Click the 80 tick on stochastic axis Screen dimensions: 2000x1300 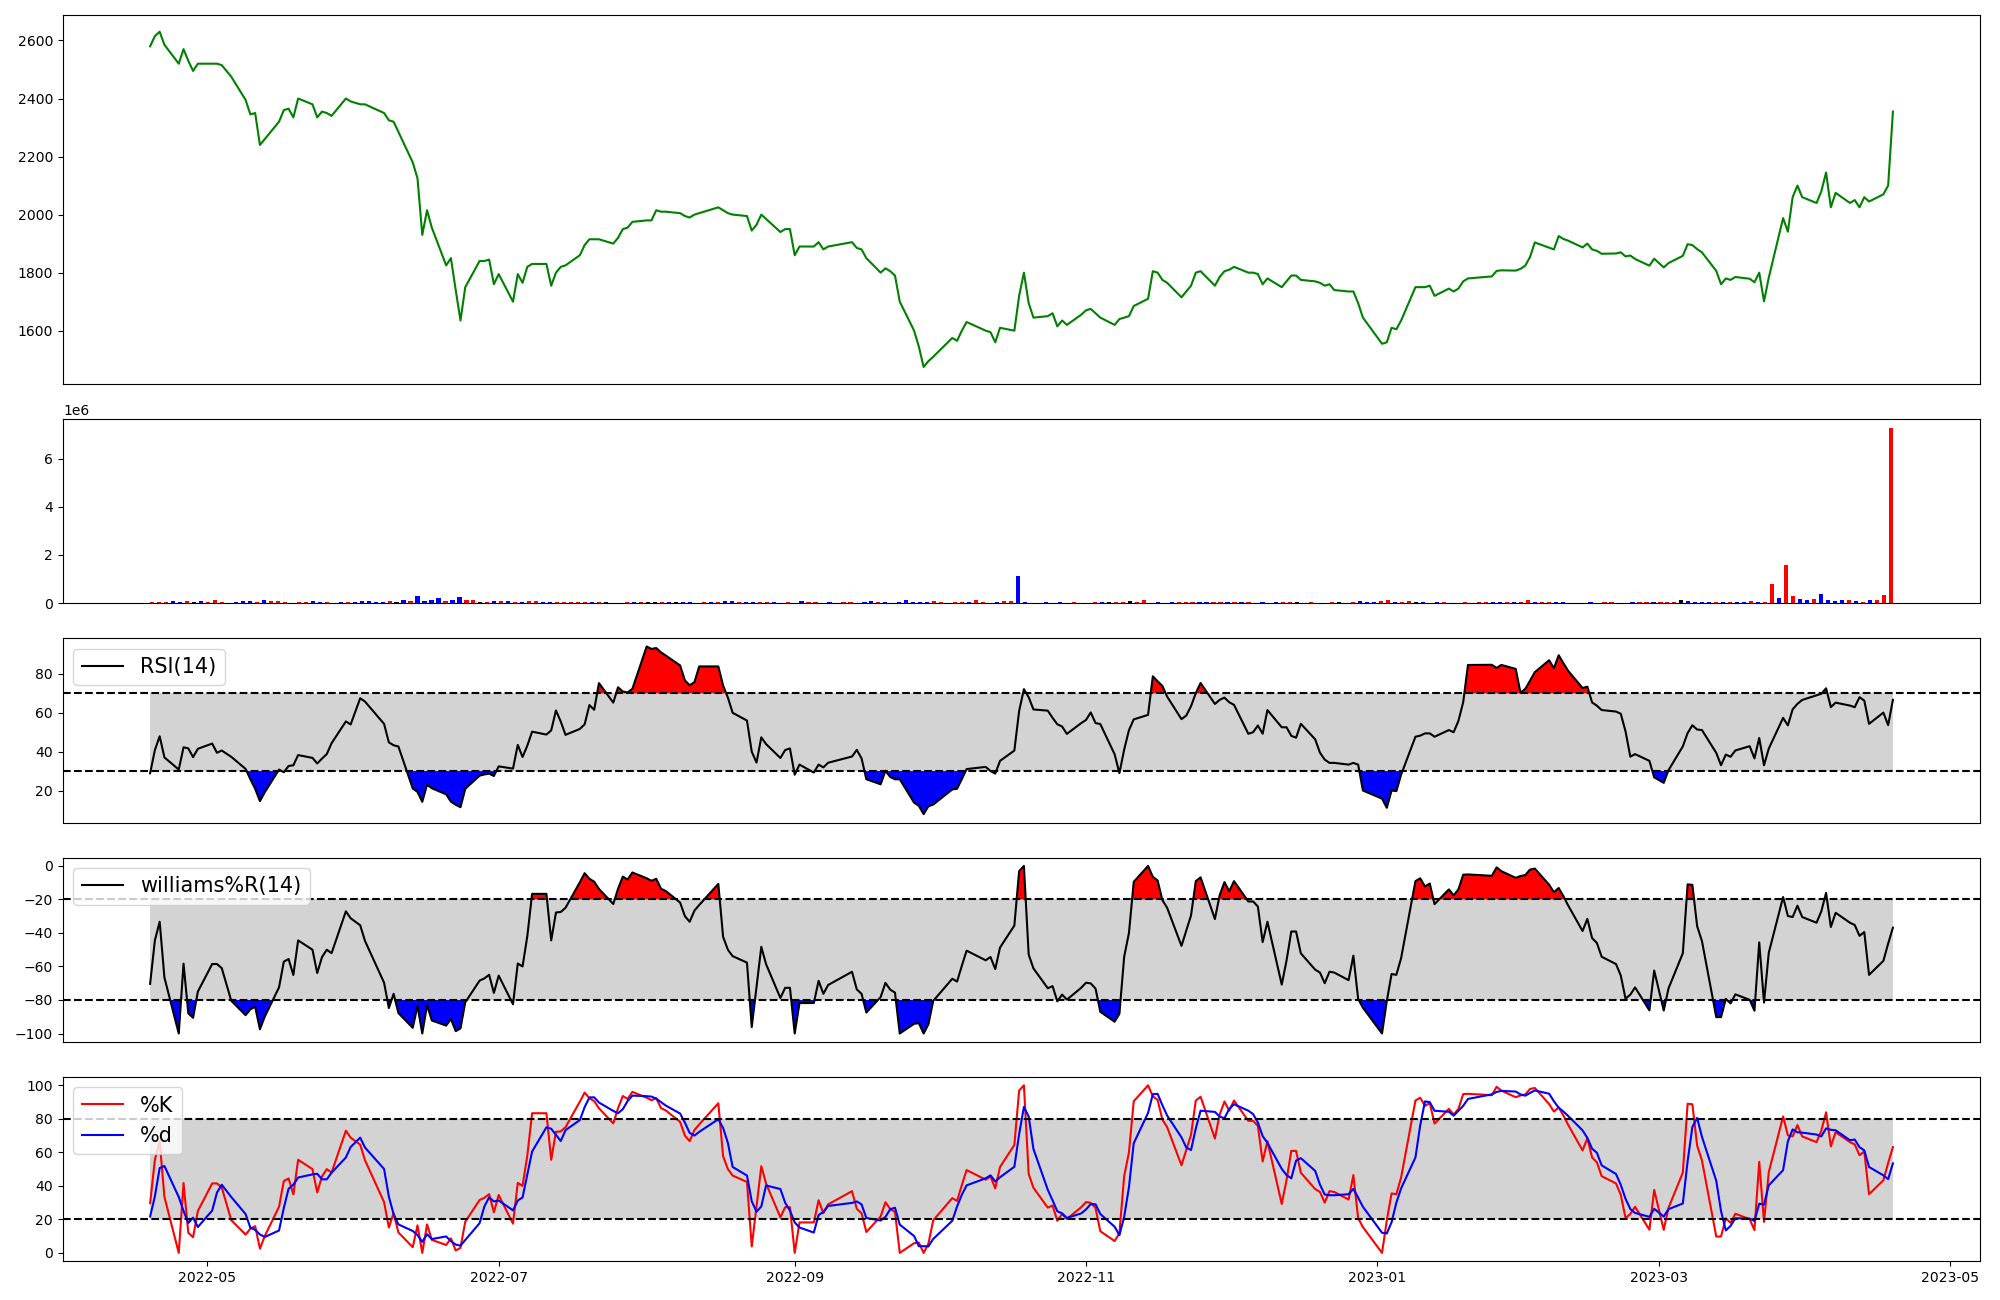pyautogui.click(x=44, y=1119)
